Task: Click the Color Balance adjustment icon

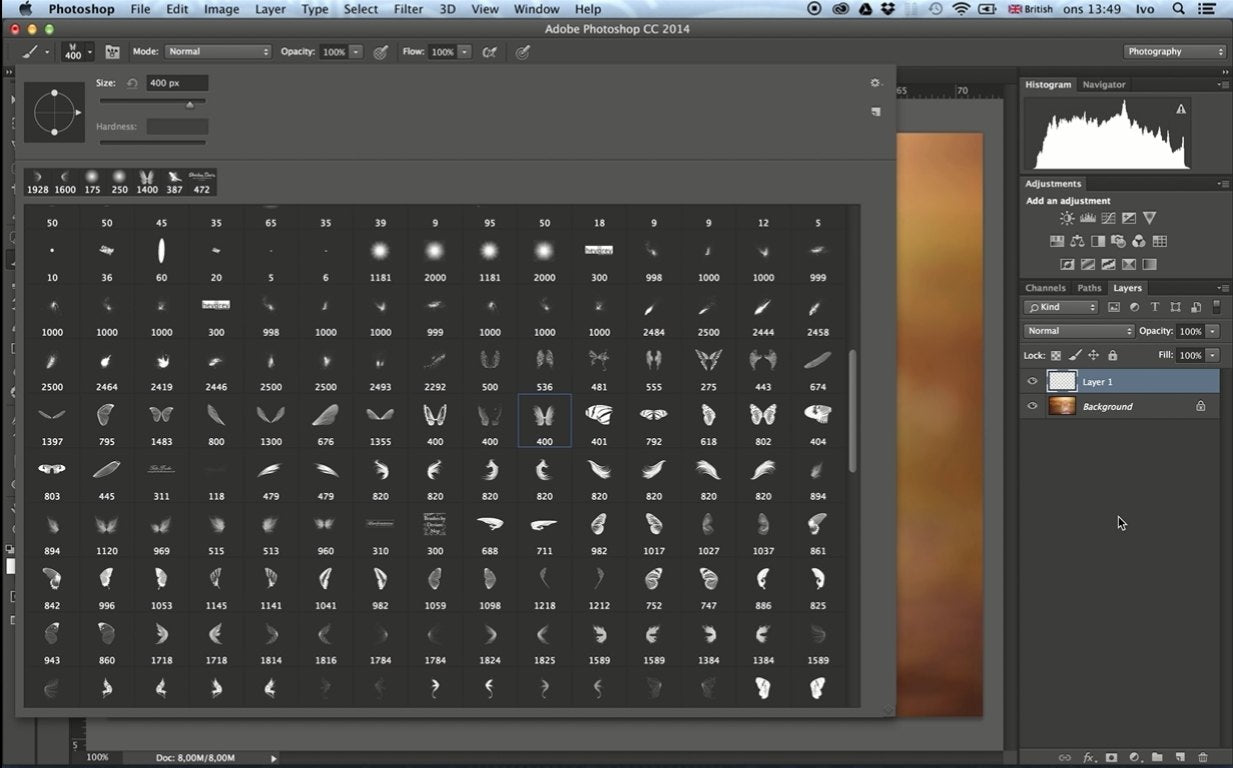Action: tap(1077, 241)
